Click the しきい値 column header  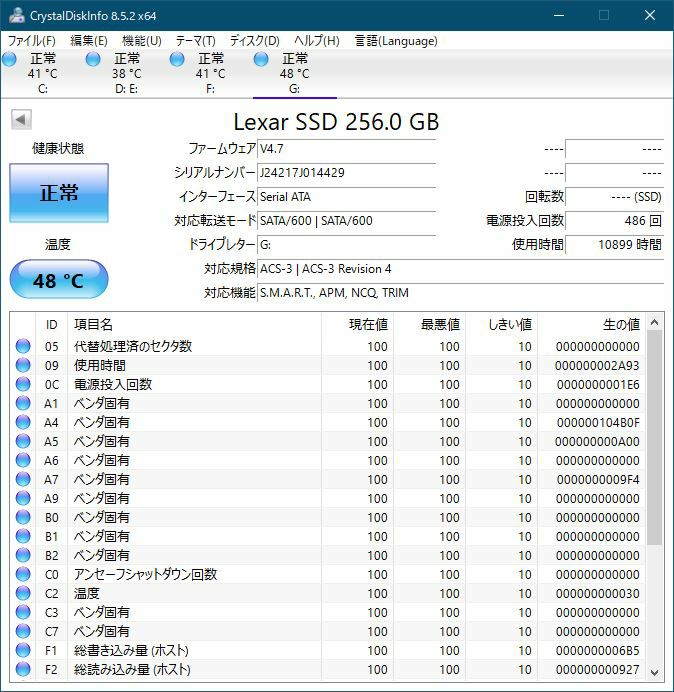(x=501, y=325)
